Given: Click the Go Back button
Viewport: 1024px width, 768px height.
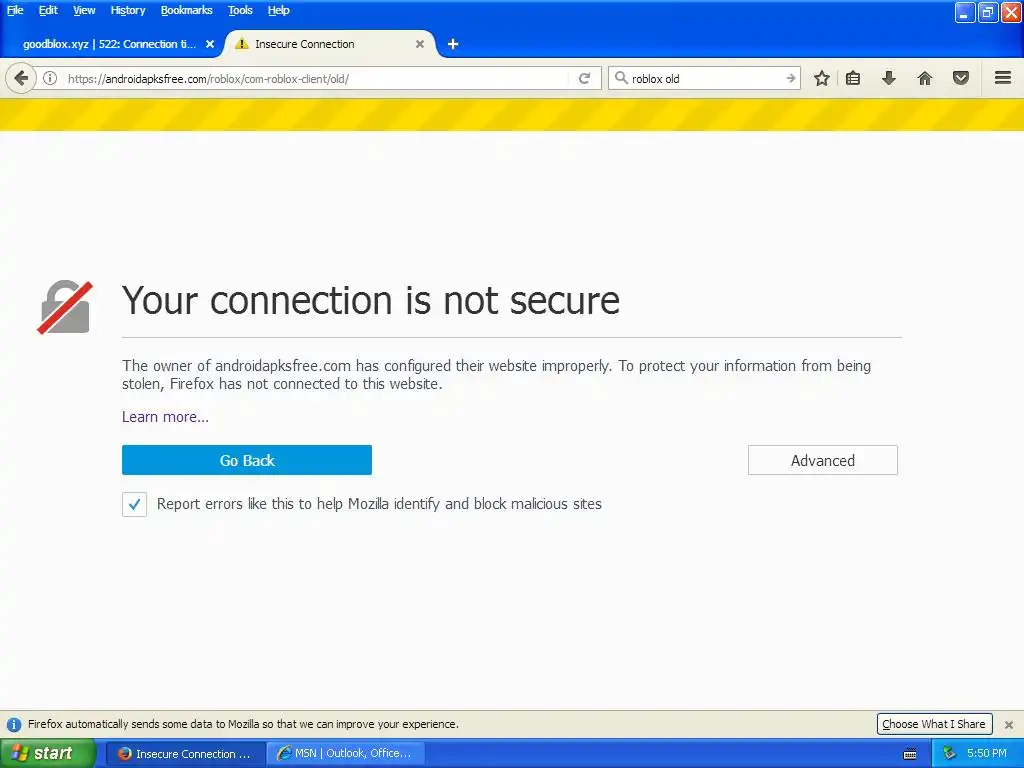Looking at the screenshot, I should point(247,460).
